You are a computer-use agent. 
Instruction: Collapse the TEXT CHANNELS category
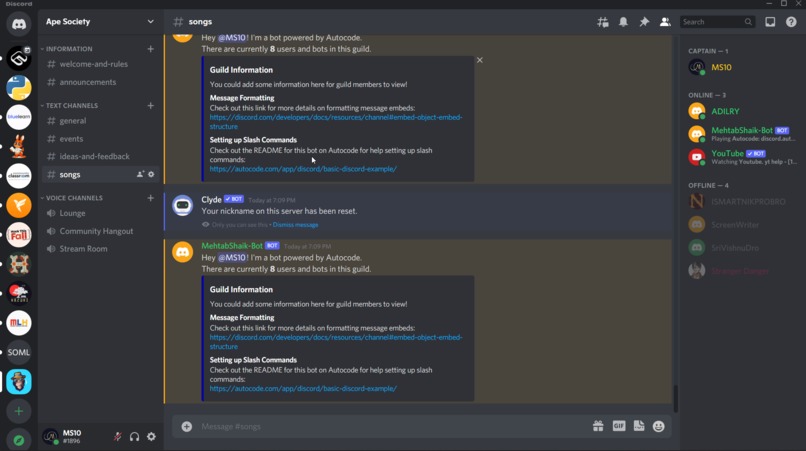pos(71,105)
